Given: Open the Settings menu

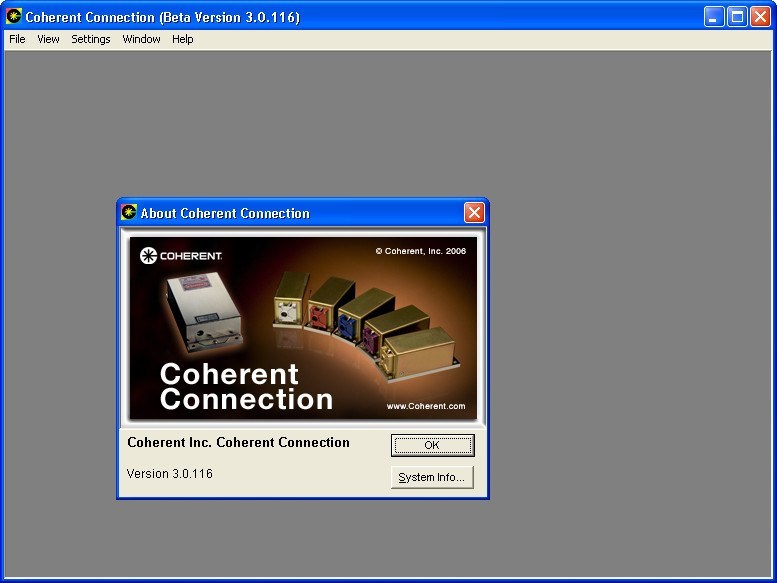Looking at the screenshot, I should [91, 39].
